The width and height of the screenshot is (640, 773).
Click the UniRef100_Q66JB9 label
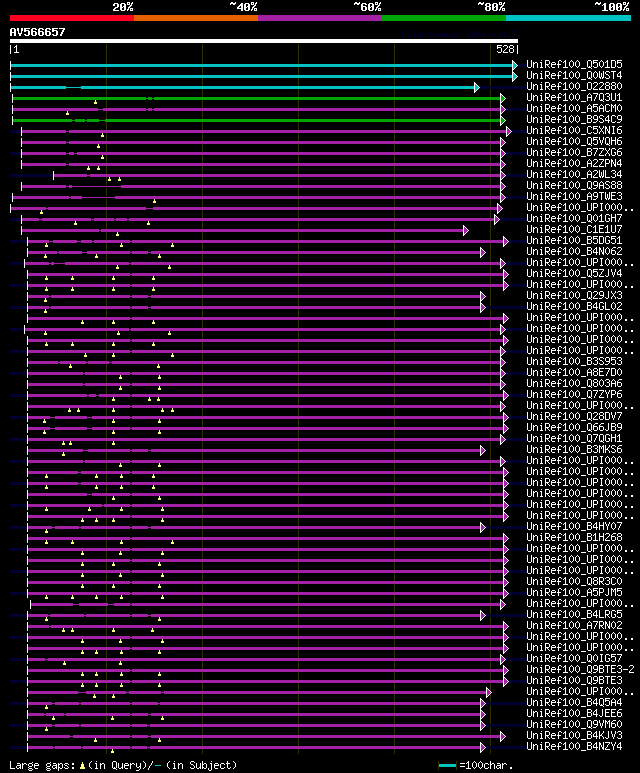[574, 427]
